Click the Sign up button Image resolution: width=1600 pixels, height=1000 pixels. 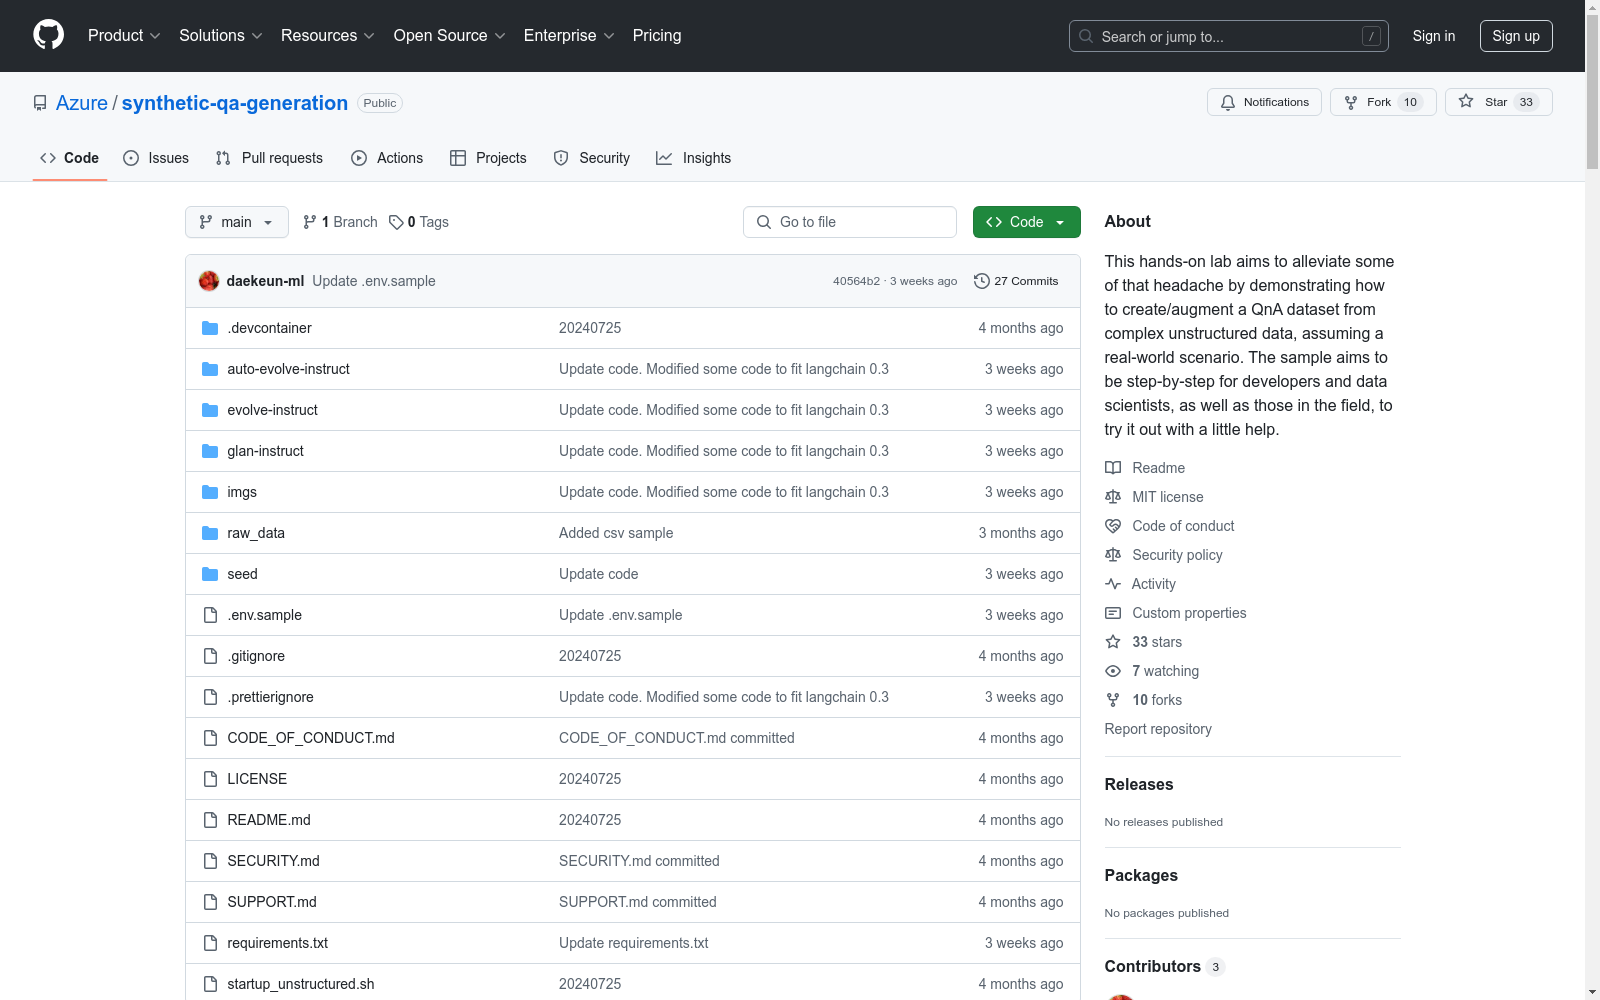[1515, 36]
